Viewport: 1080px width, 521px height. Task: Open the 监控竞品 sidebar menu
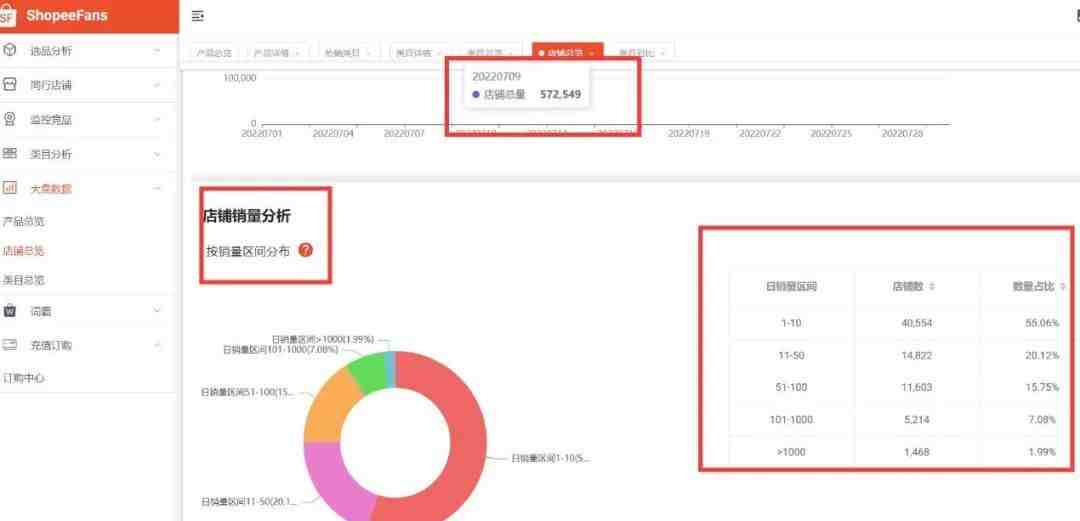pyautogui.click(x=90, y=120)
